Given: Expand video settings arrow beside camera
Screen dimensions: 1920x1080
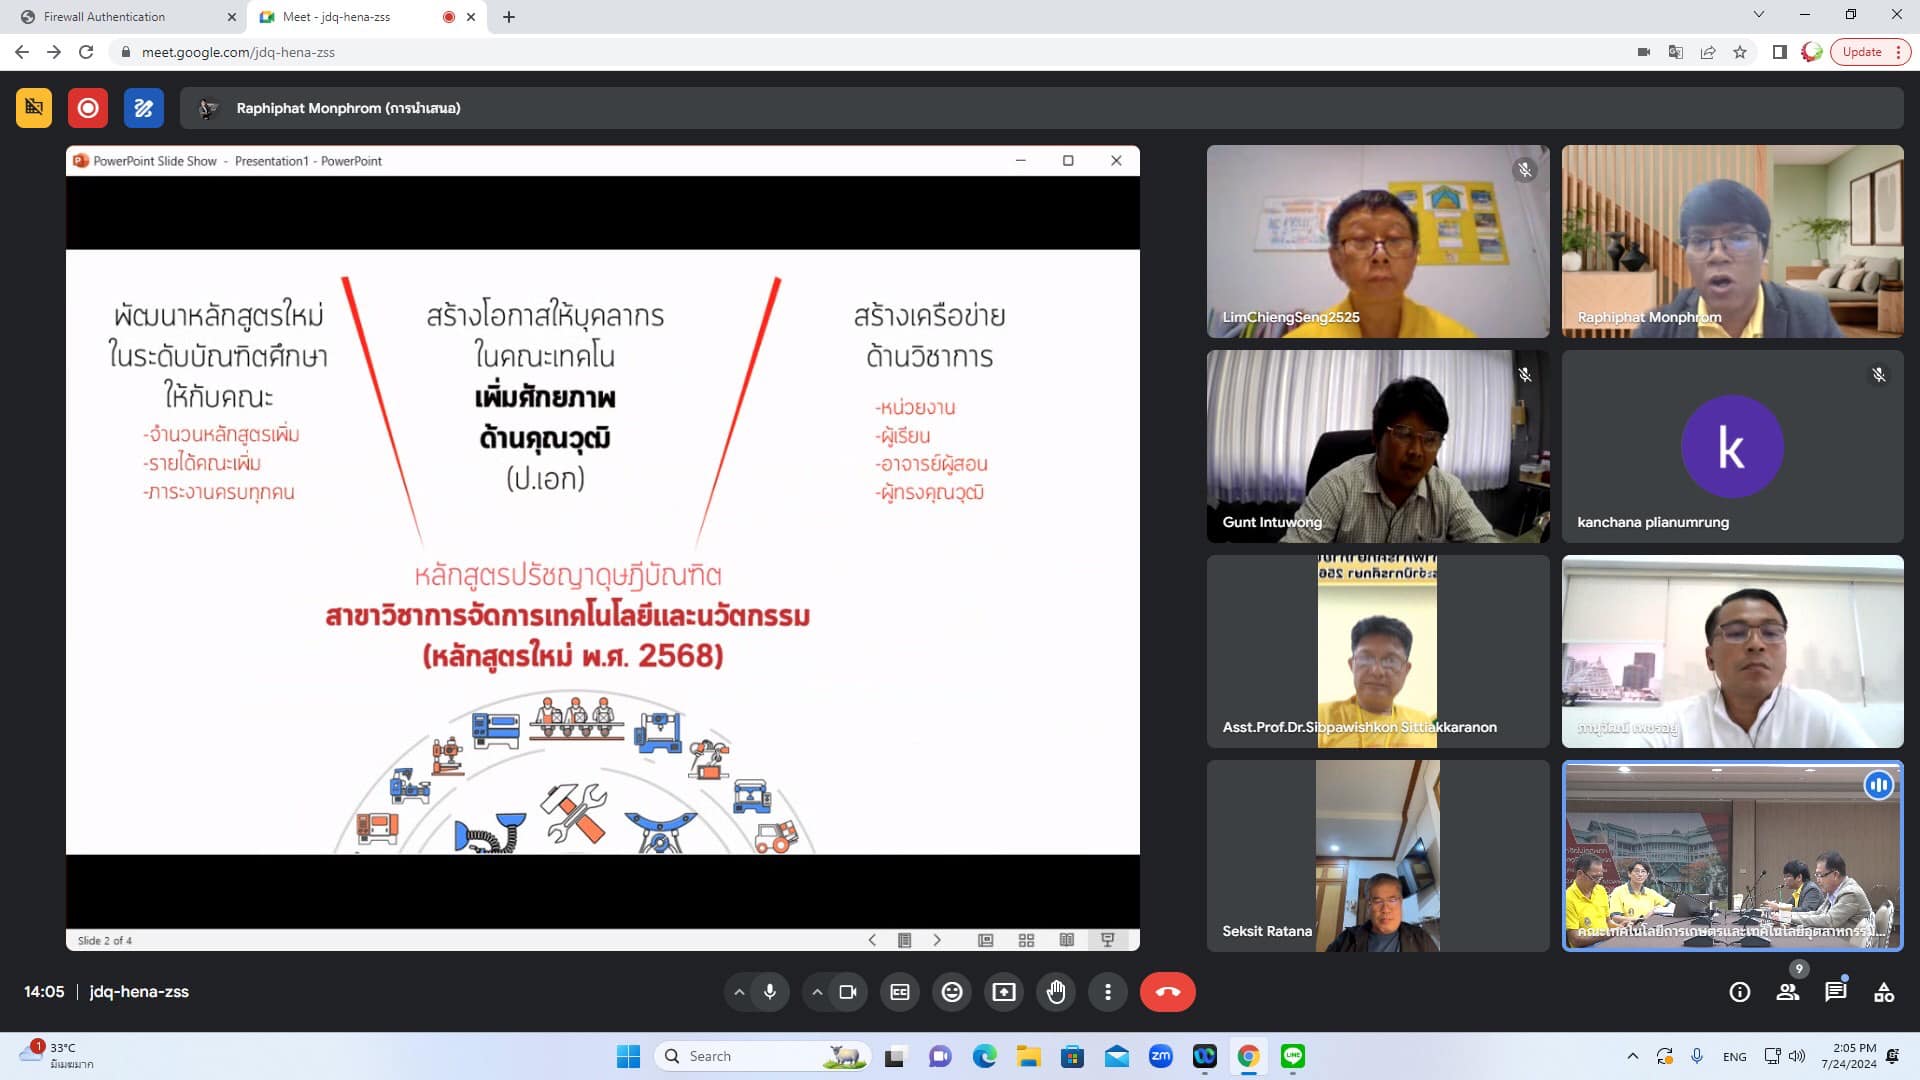Looking at the screenshot, I should pos(817,992).
